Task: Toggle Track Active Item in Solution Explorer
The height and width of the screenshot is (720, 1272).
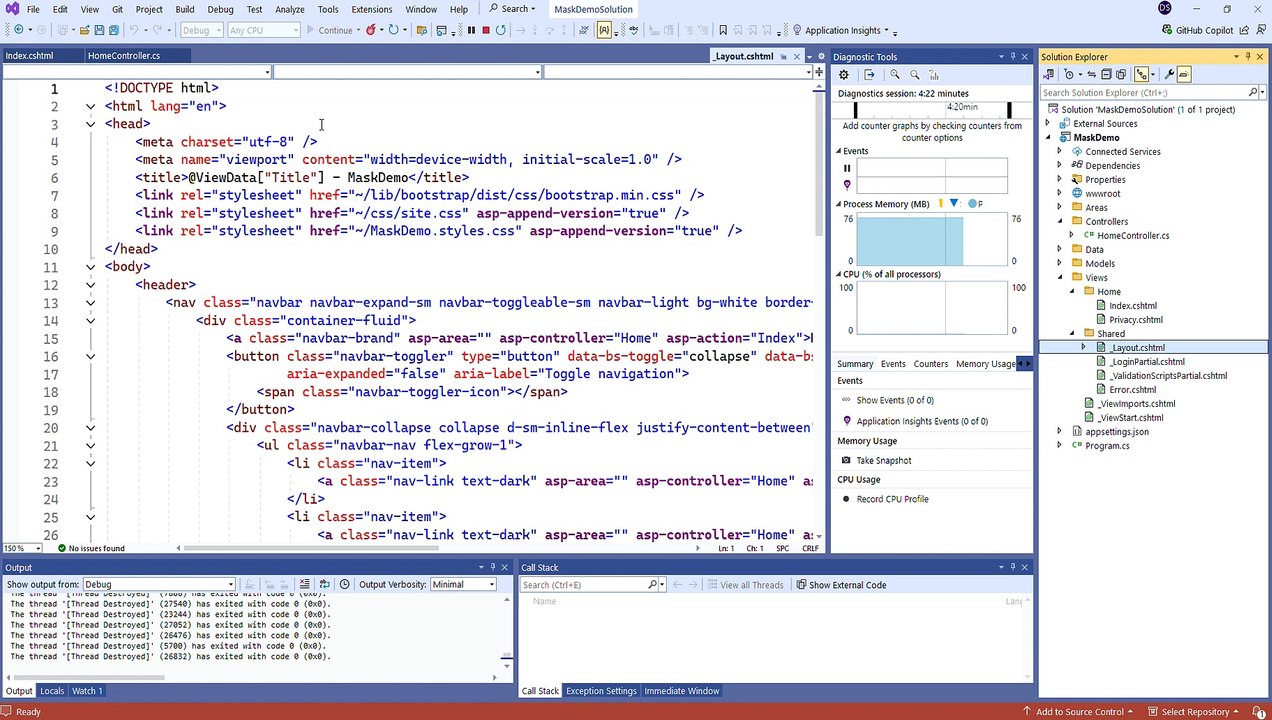Action: tap(1141, 74)
